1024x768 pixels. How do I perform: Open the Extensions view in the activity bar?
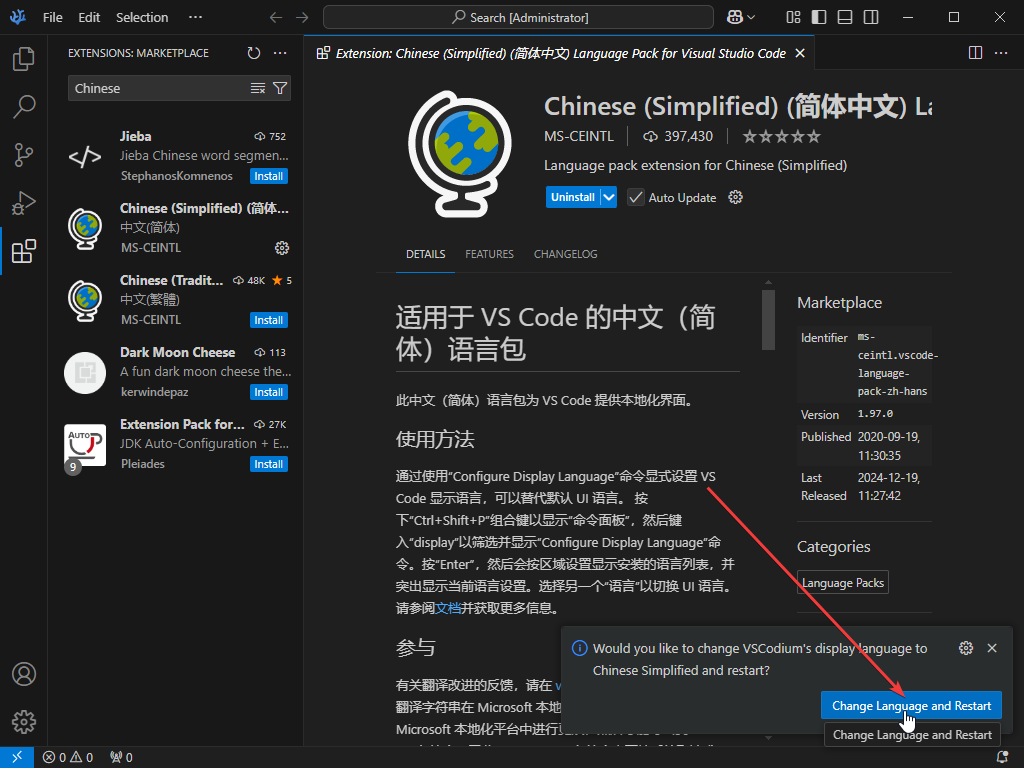22,251
